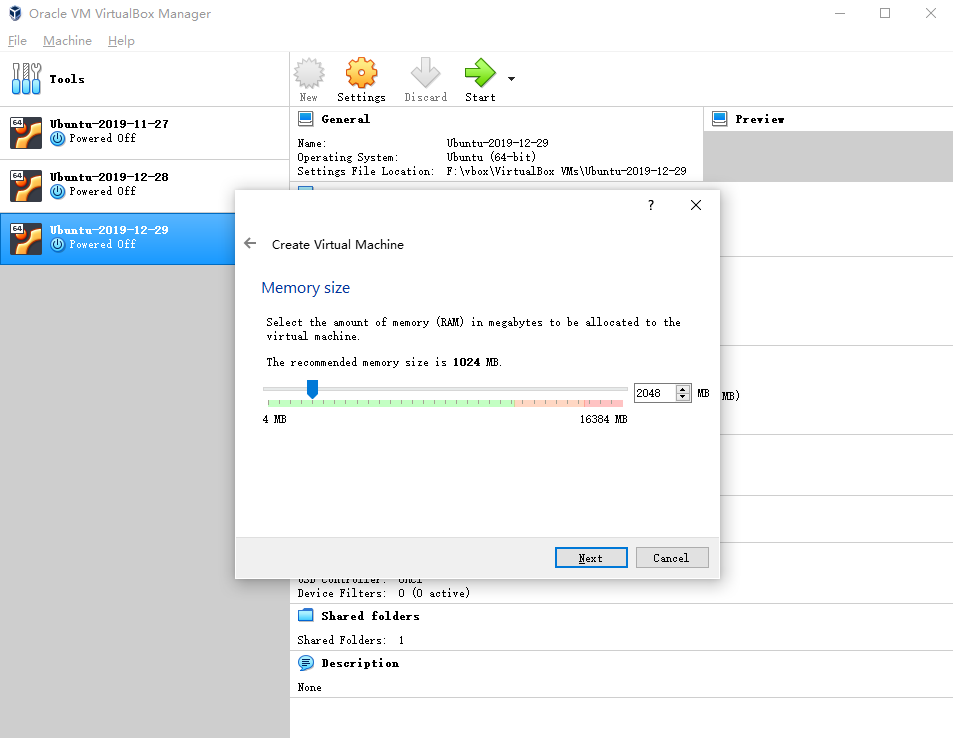Select the Ubuntu-2019-12-28 virtual machine
This screenshot has width=953, height=738.
[145, 186]
